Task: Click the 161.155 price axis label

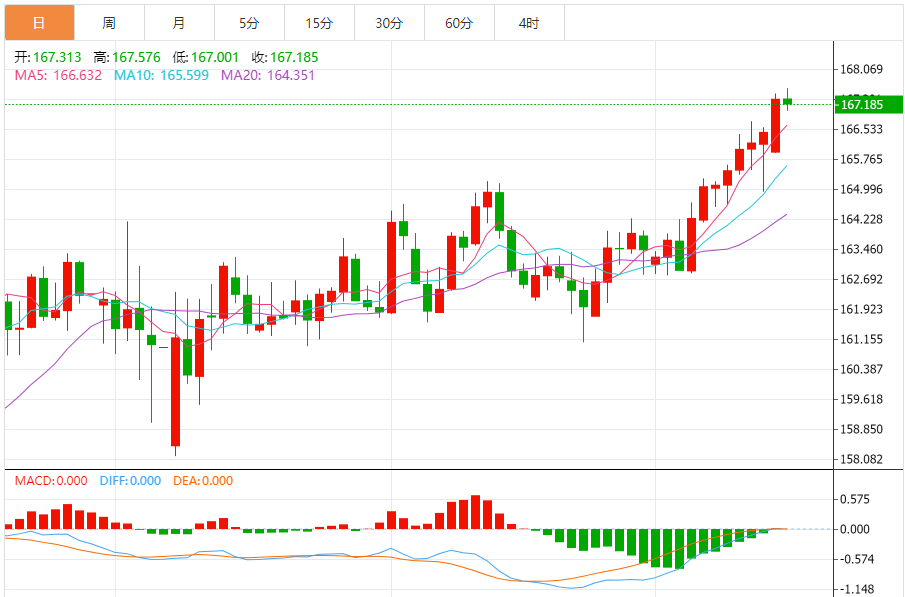Action: click(x=861, y=339)
